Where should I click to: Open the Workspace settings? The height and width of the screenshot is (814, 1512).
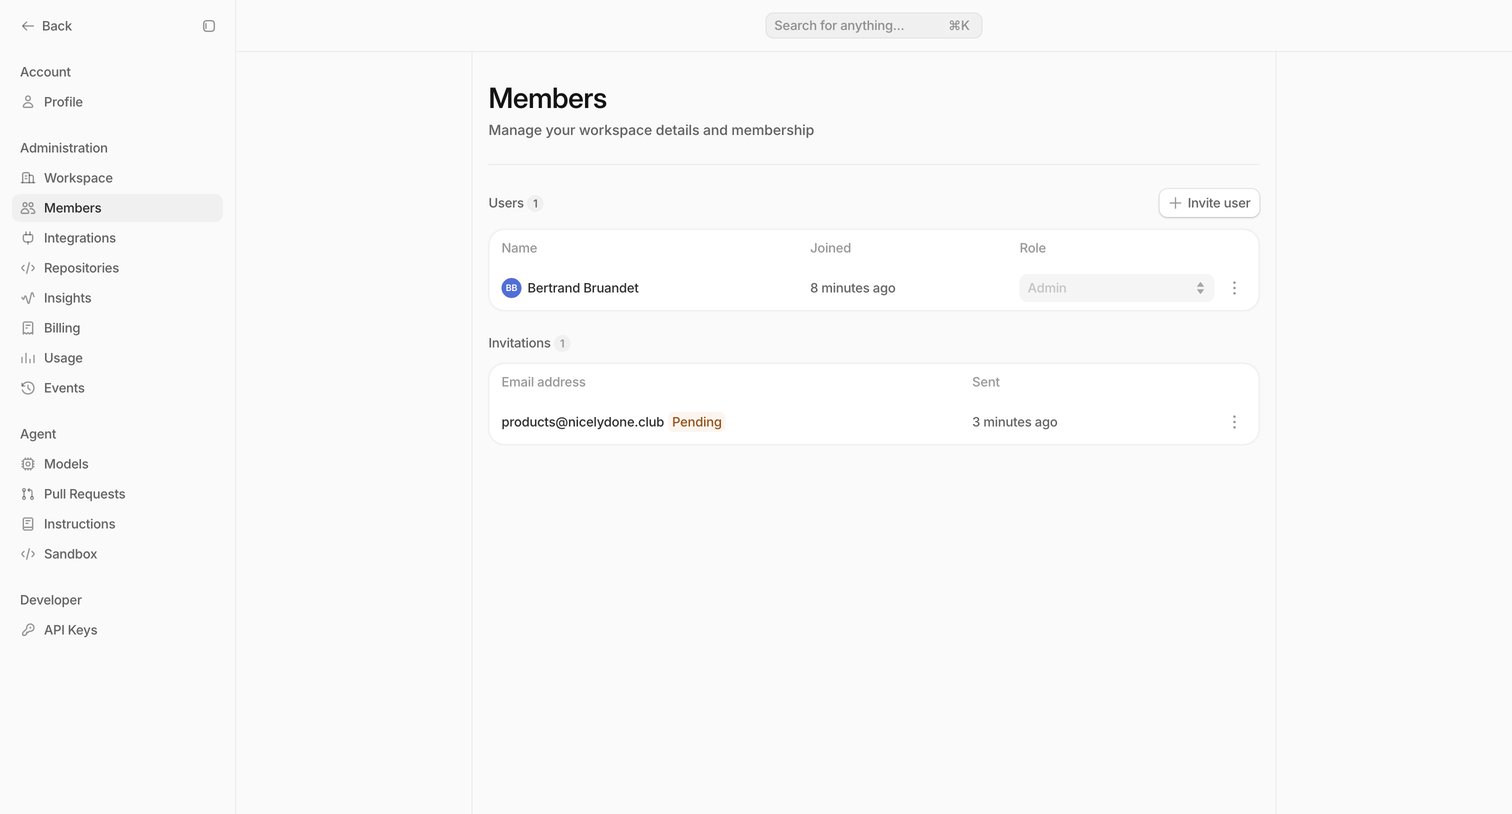pos(117,178)
